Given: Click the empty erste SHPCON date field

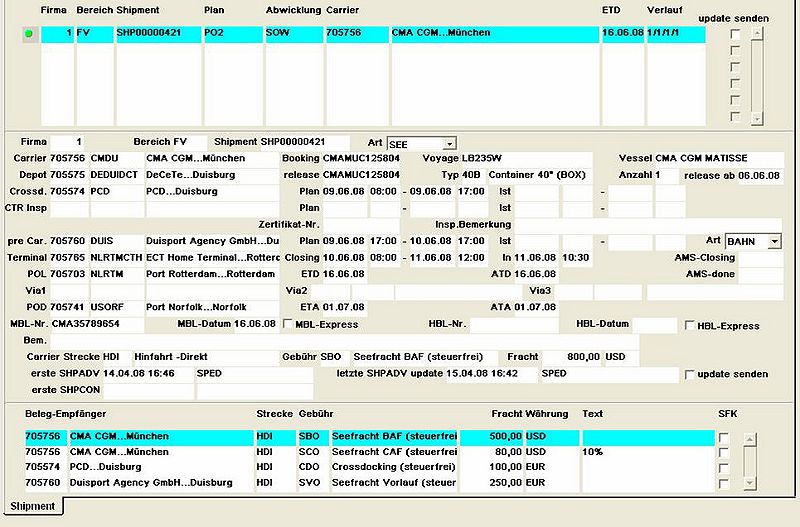Looking at the screenshot, I should coord(148,390).
